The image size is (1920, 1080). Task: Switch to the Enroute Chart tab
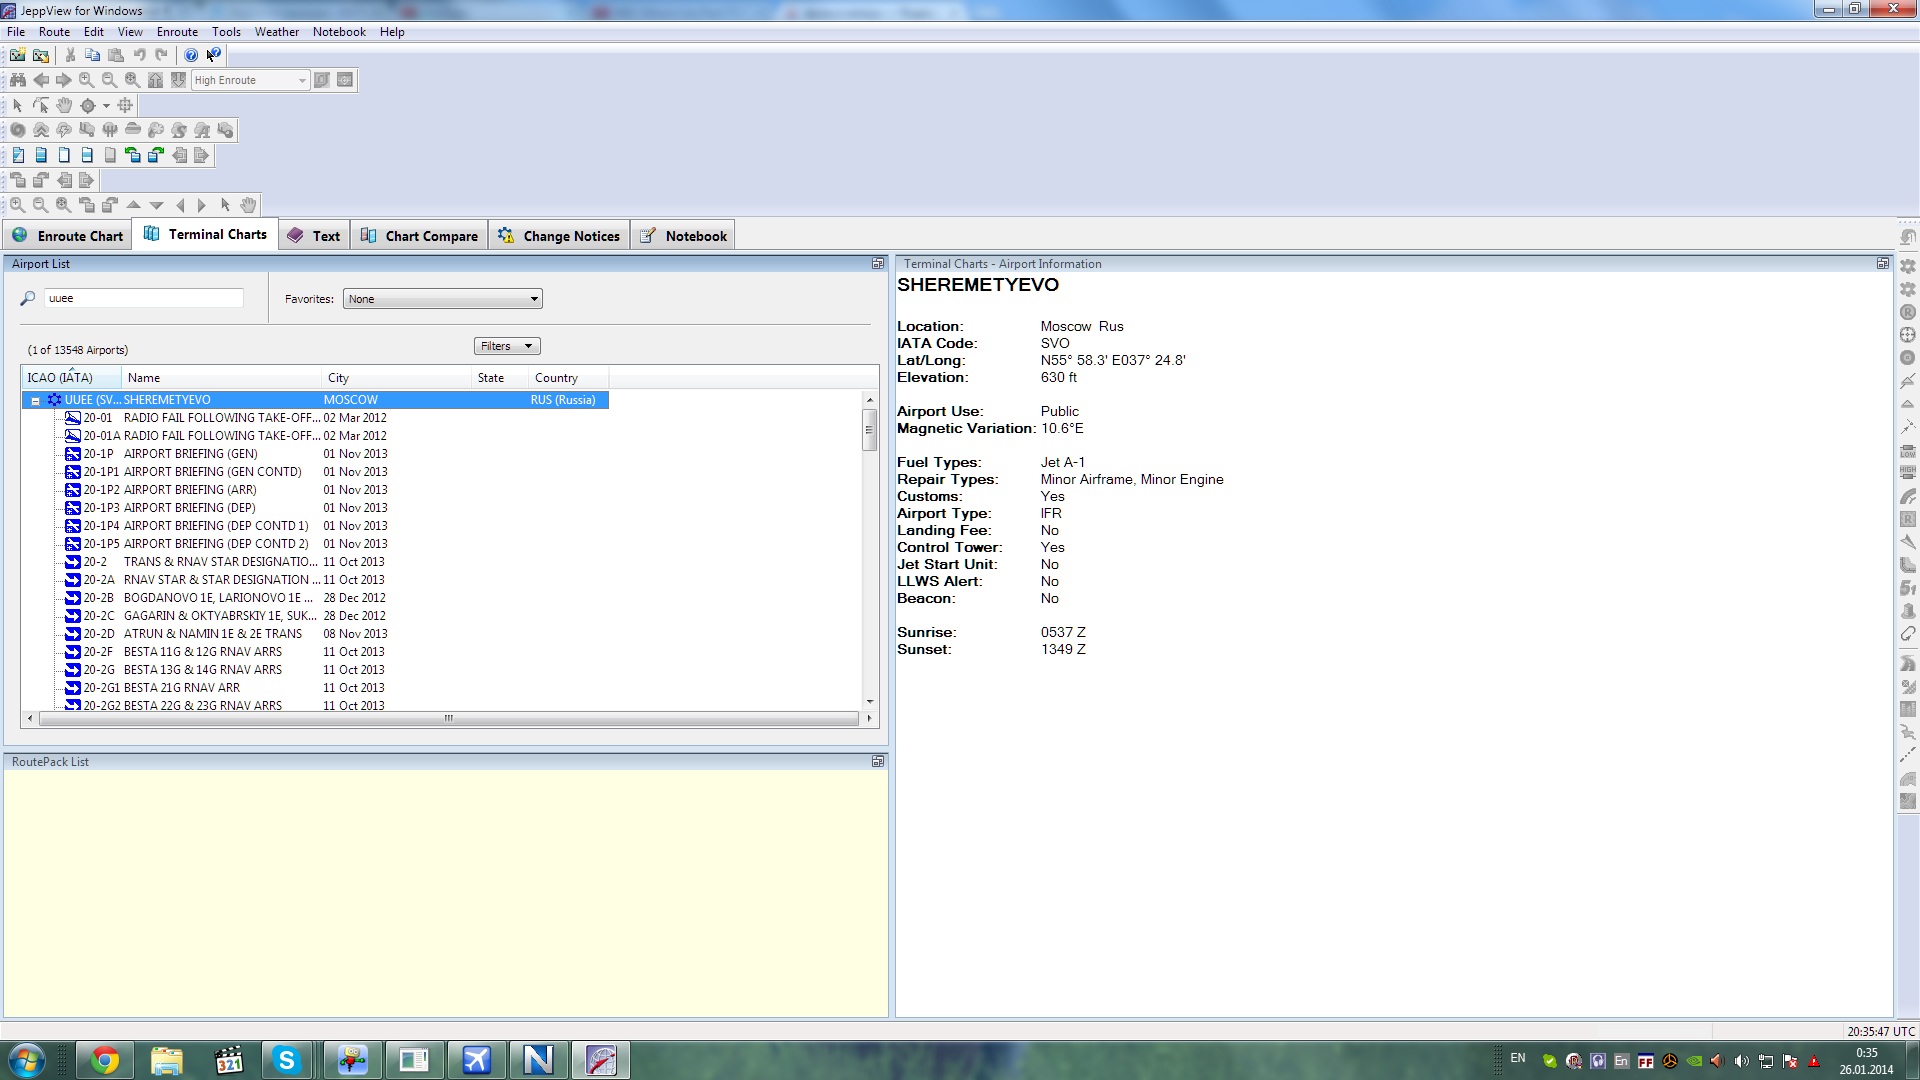click(x=67, y=236)
